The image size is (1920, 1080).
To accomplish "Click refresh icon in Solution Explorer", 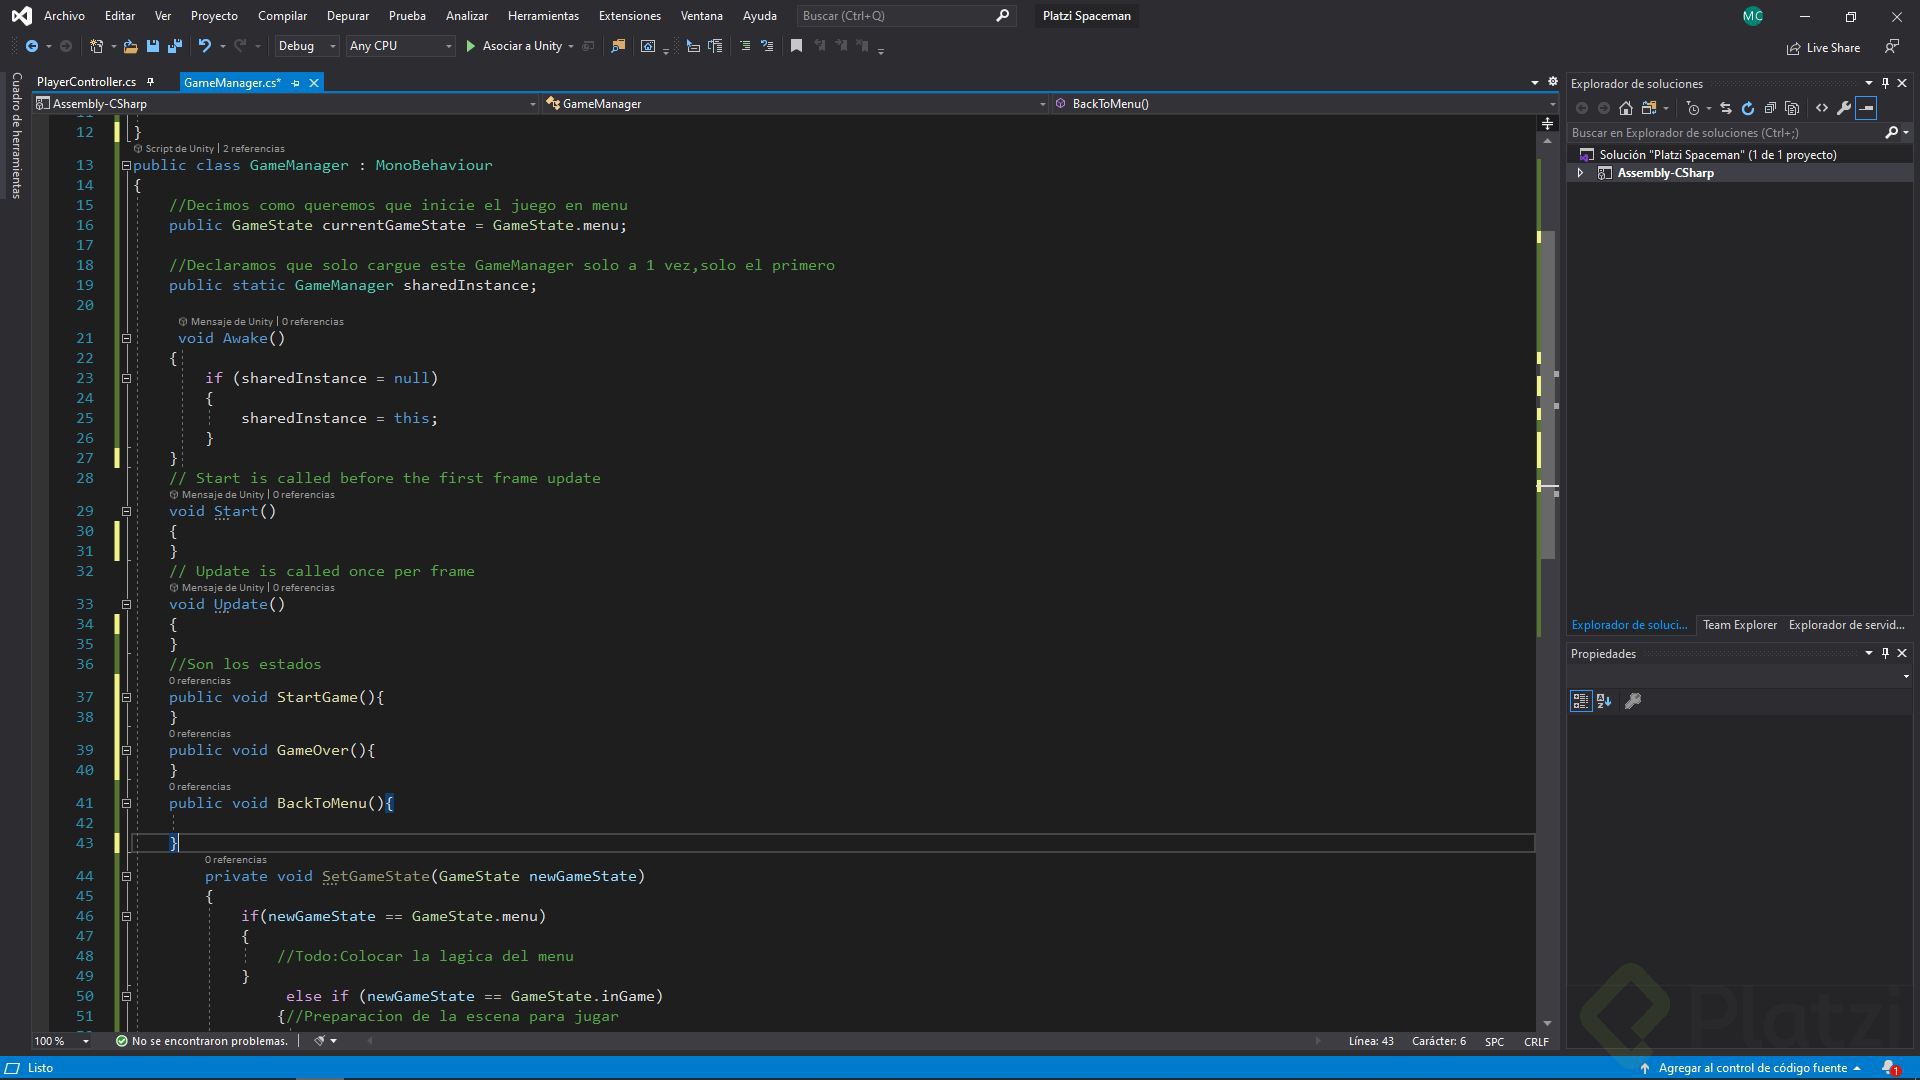I will 1748,108.
